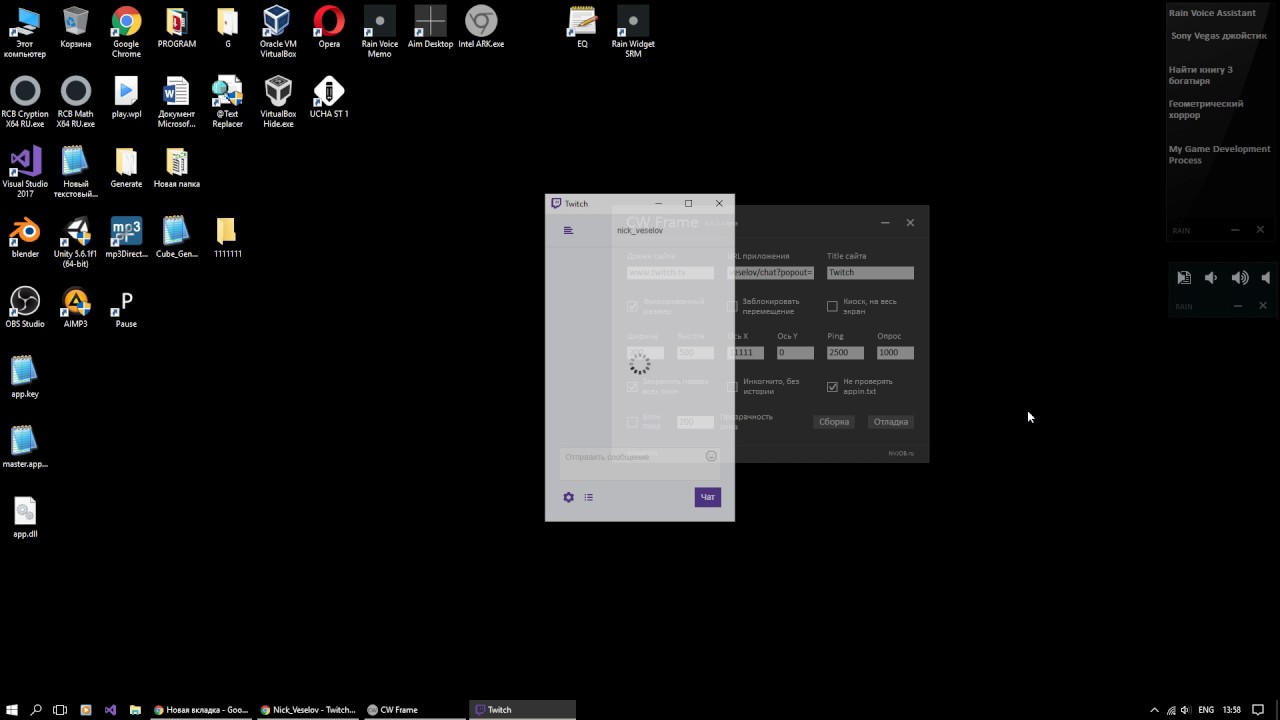
Task: Open Task View icon on taskbar
Action: (60, 710)
